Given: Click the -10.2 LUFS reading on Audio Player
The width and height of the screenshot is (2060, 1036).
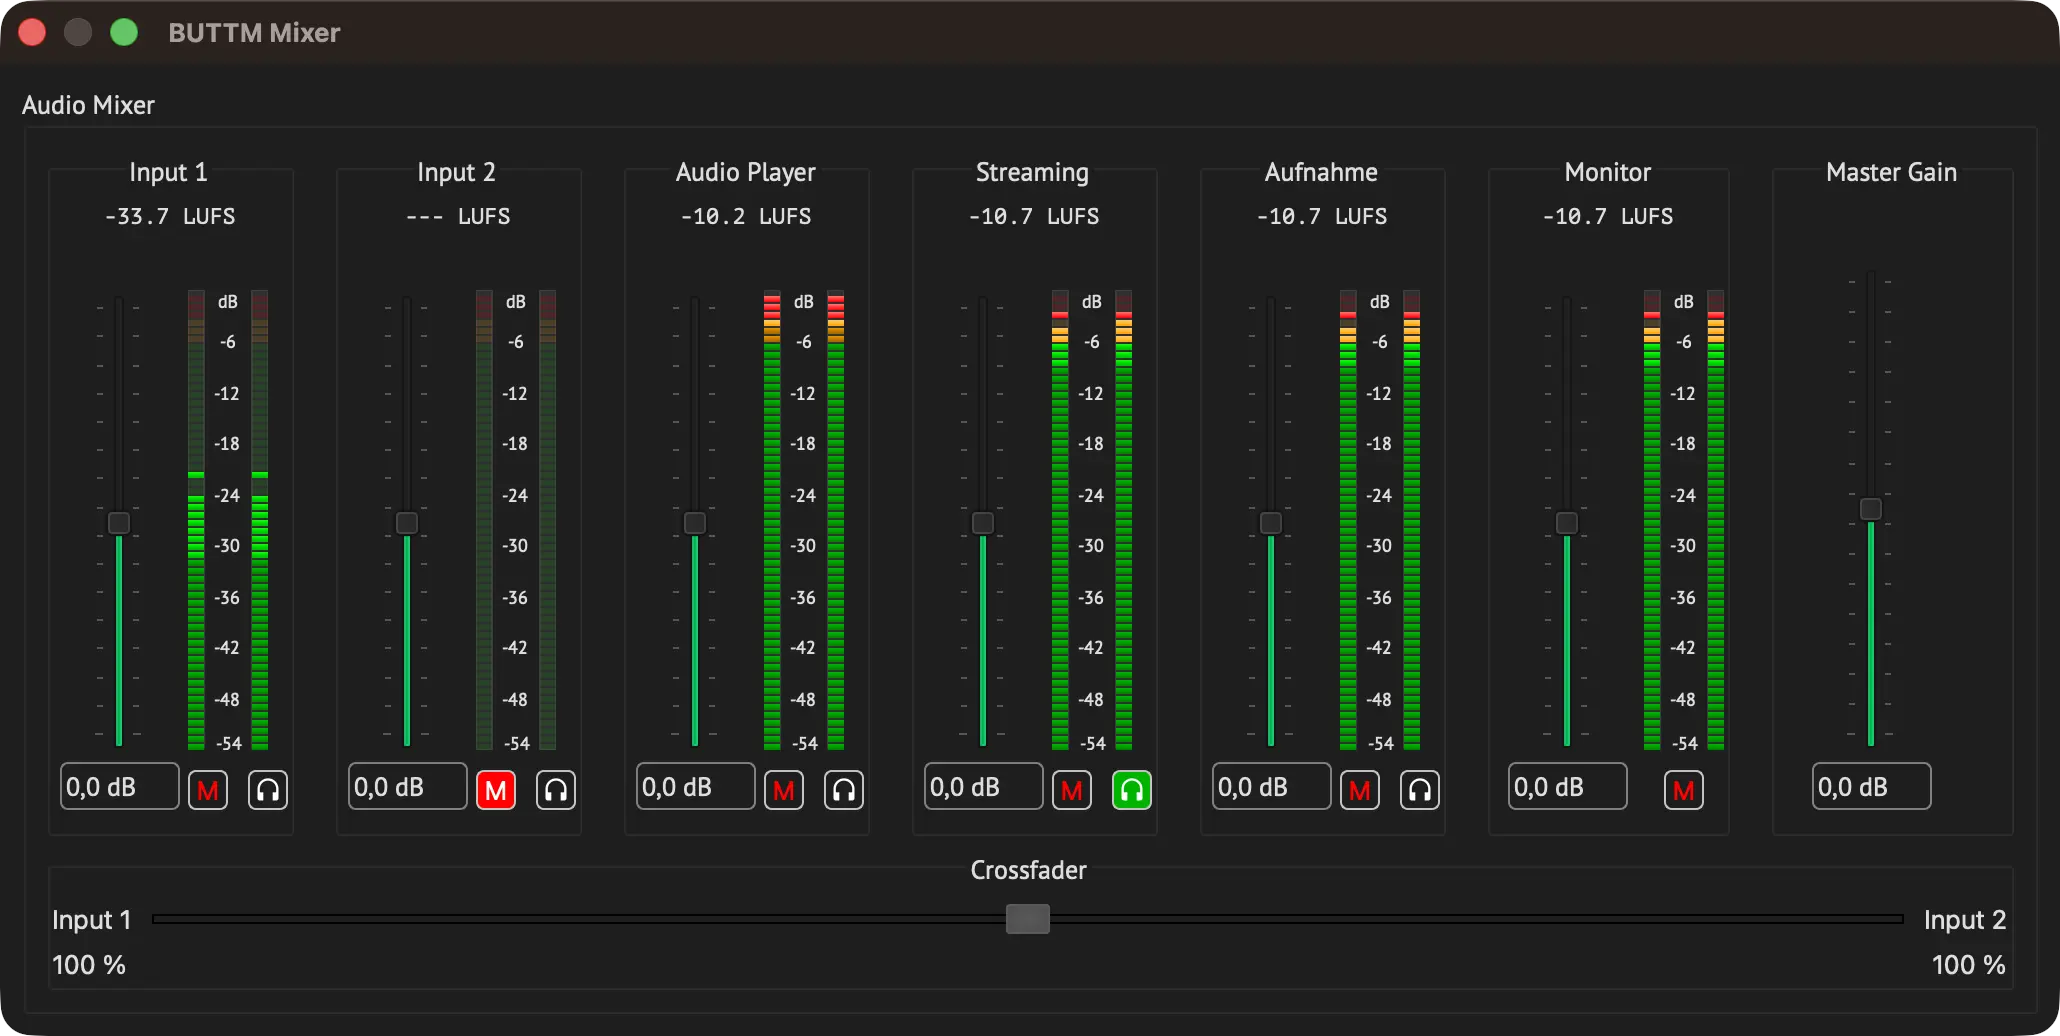Looking at the screenshot, I should click(746, 216).
